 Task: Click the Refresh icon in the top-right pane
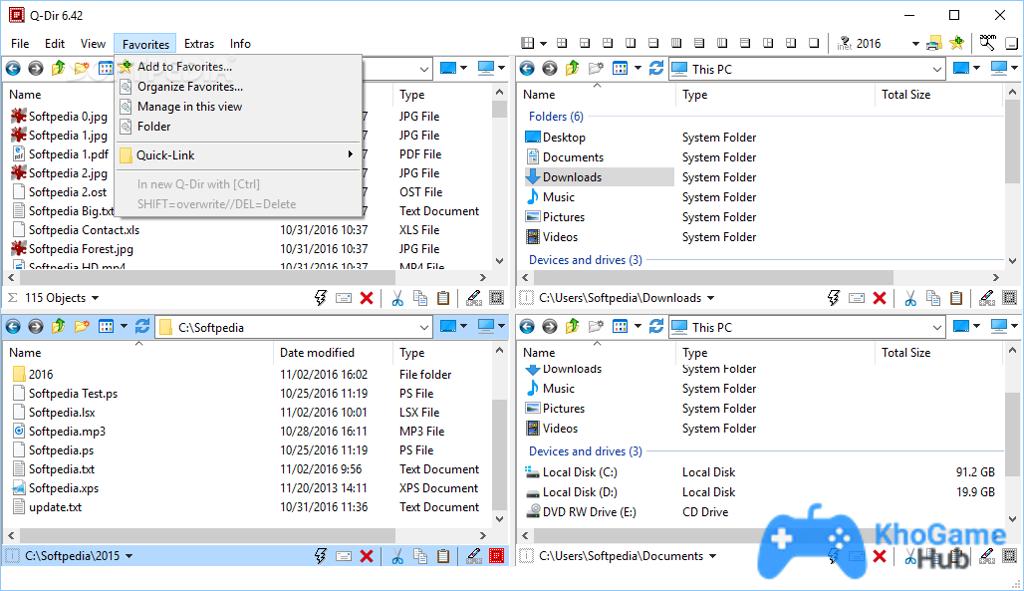pos(656,69)
